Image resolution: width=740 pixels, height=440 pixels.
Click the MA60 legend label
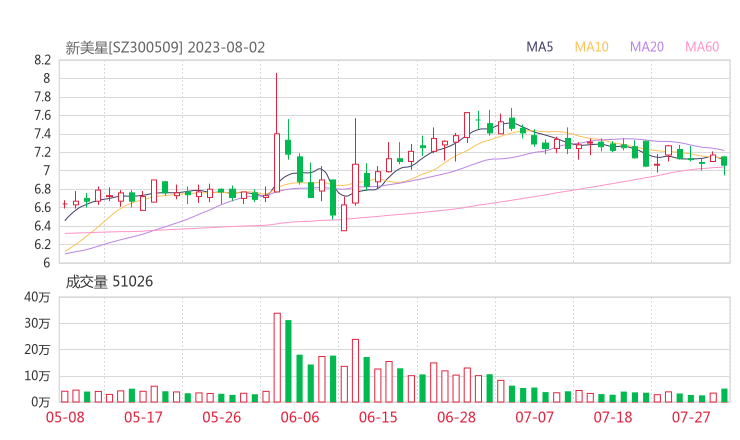point(702,47)
